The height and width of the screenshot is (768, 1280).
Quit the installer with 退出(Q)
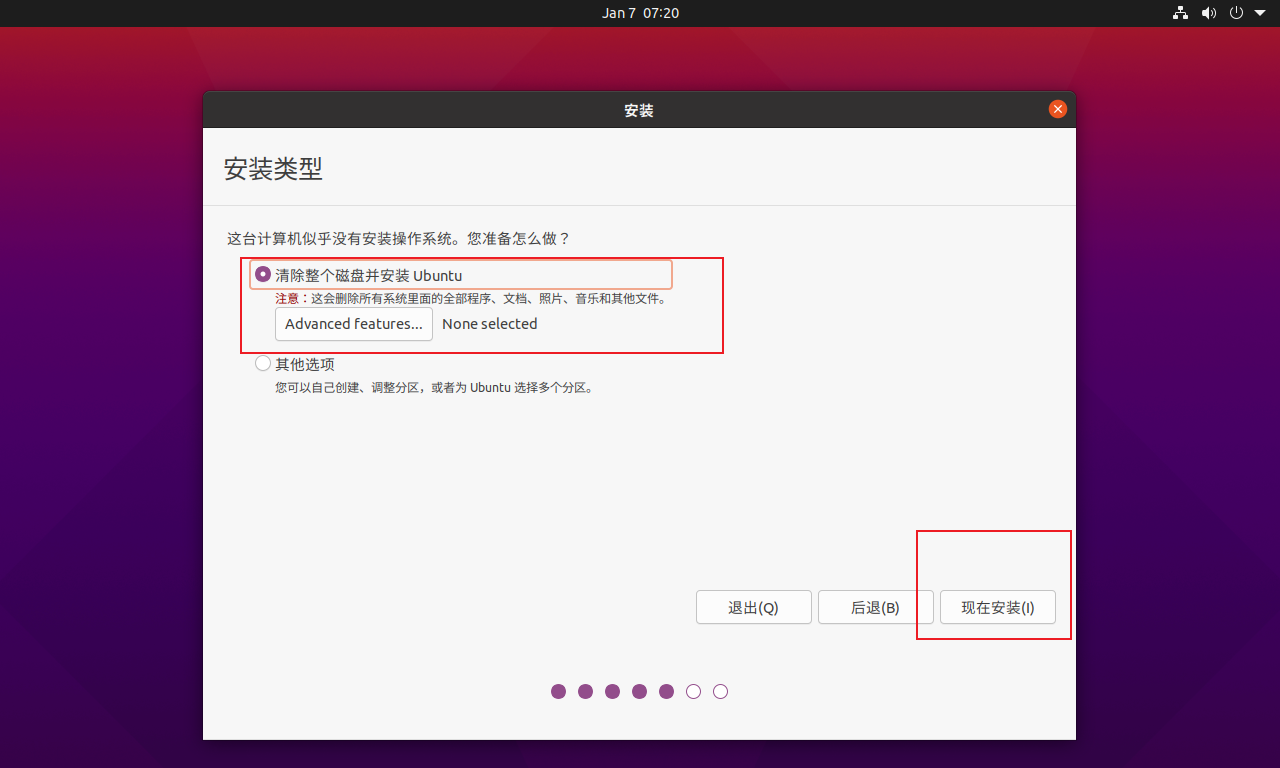[754, 607]
